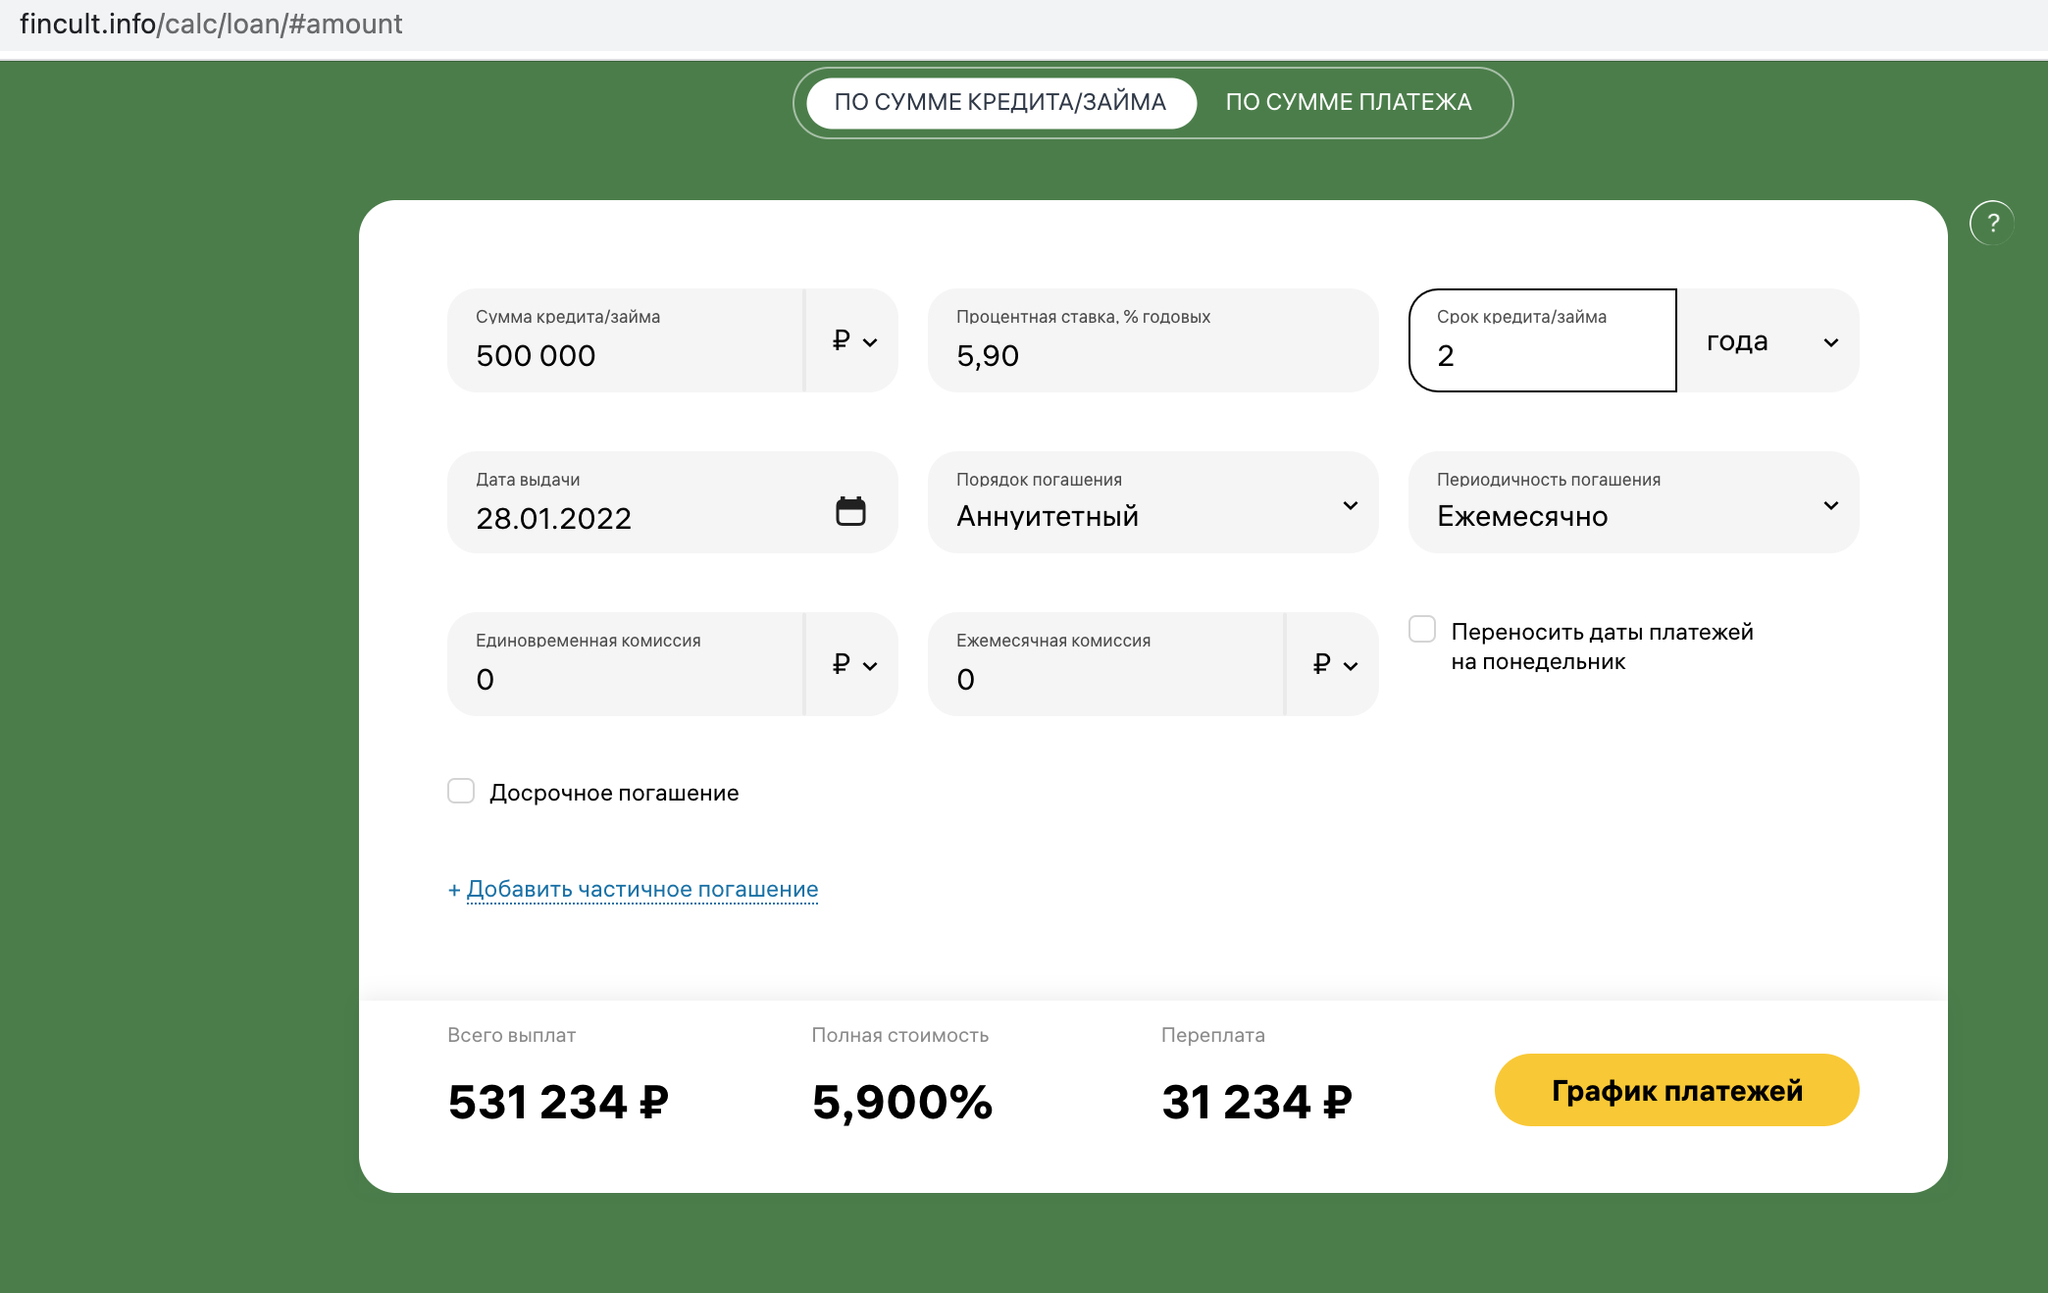Open repayment order dropdown "Аннуитетный"

[x=1152, y=503]
